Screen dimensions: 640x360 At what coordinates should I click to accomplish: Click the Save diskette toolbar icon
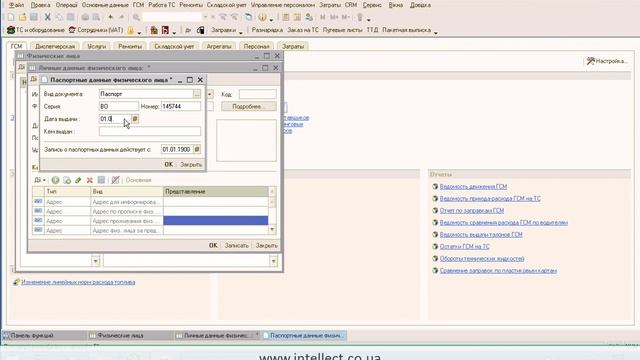coord(34,17)
